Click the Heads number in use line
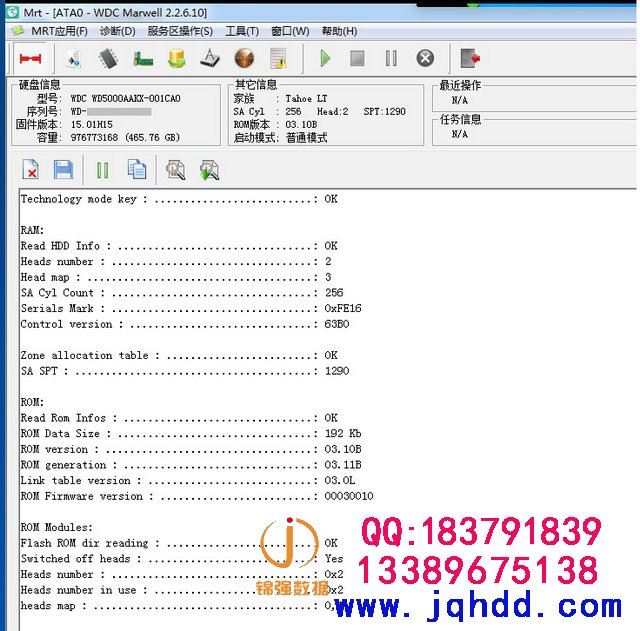 pyautogui.click(x=182, y=591)
